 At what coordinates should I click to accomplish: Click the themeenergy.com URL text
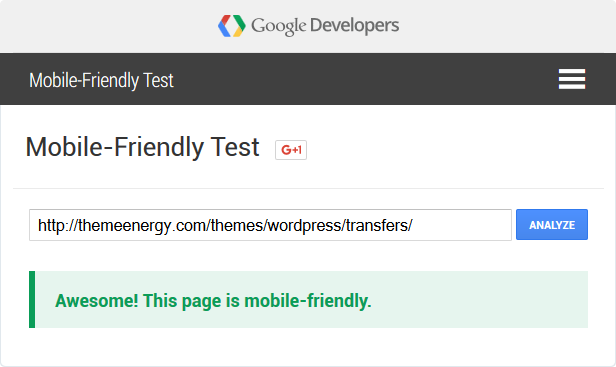225,226
